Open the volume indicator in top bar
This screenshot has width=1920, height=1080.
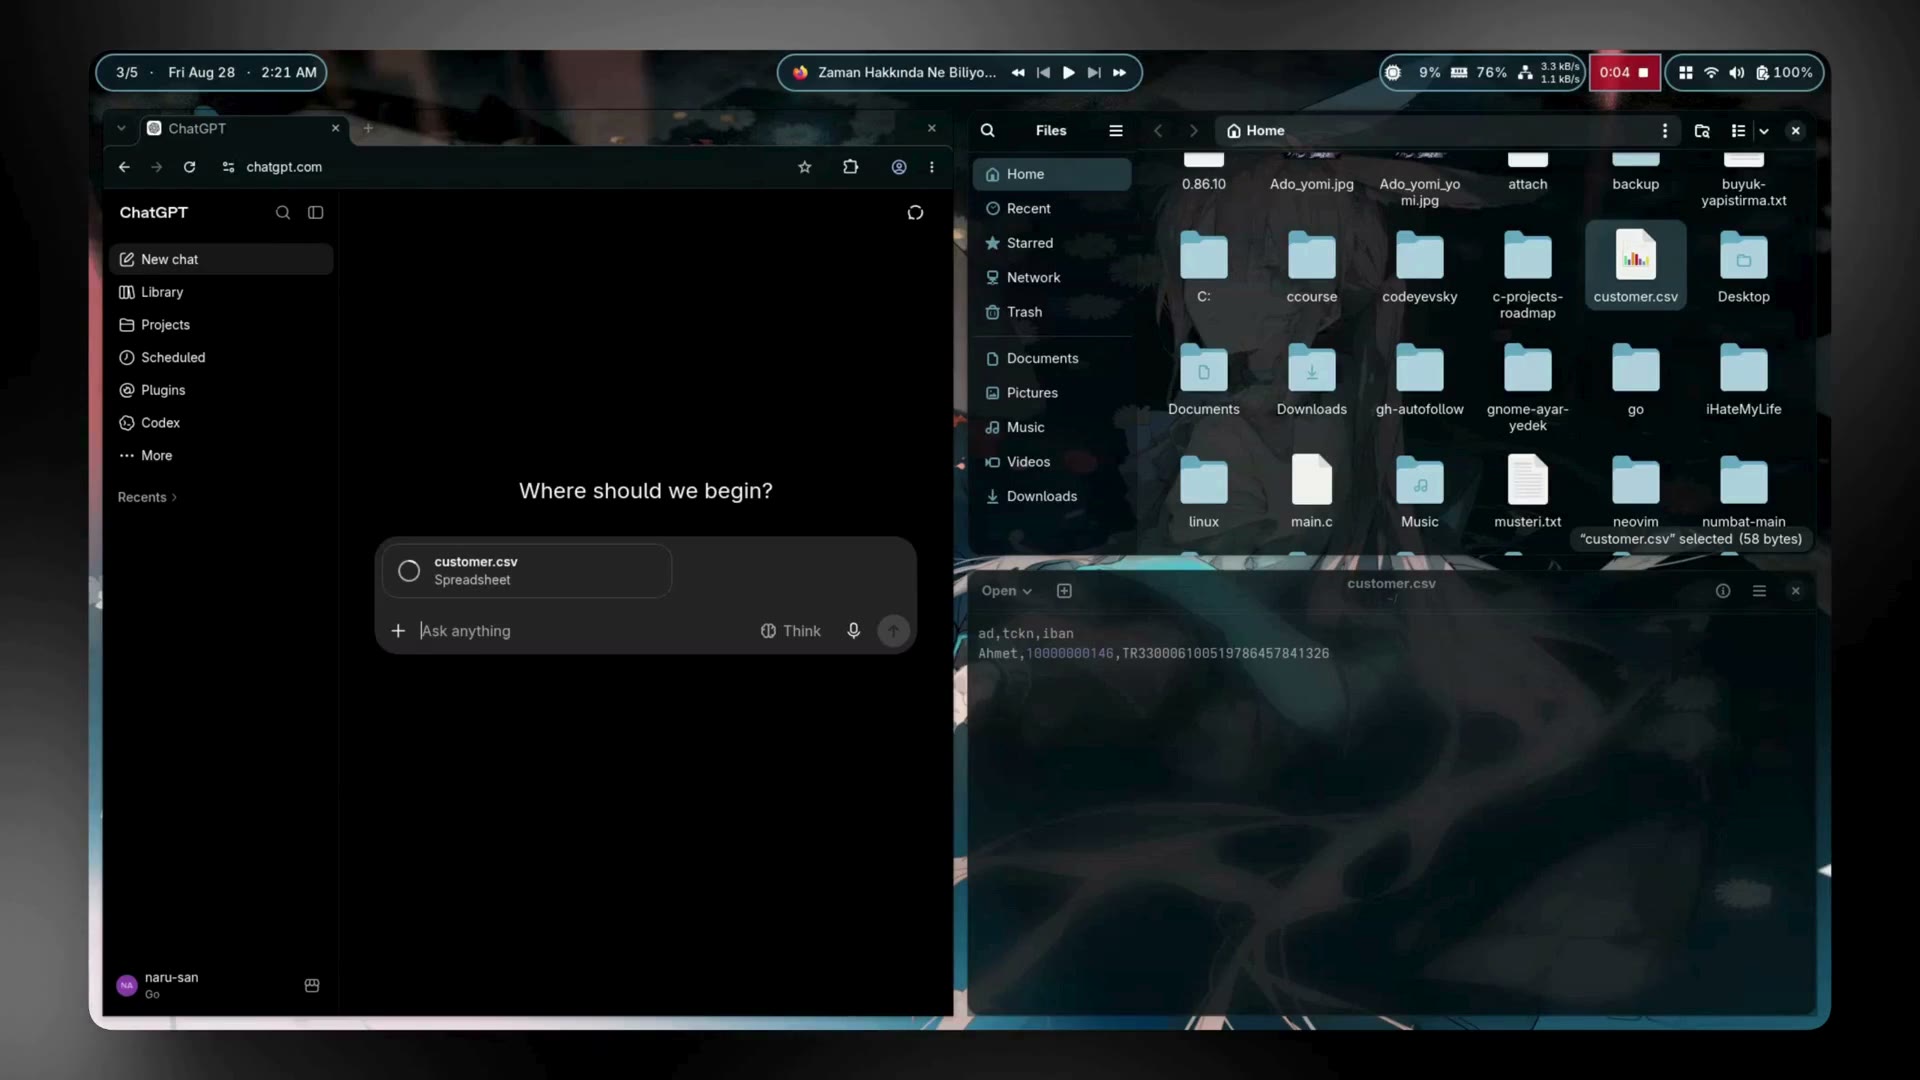(x=1737, y=73)
